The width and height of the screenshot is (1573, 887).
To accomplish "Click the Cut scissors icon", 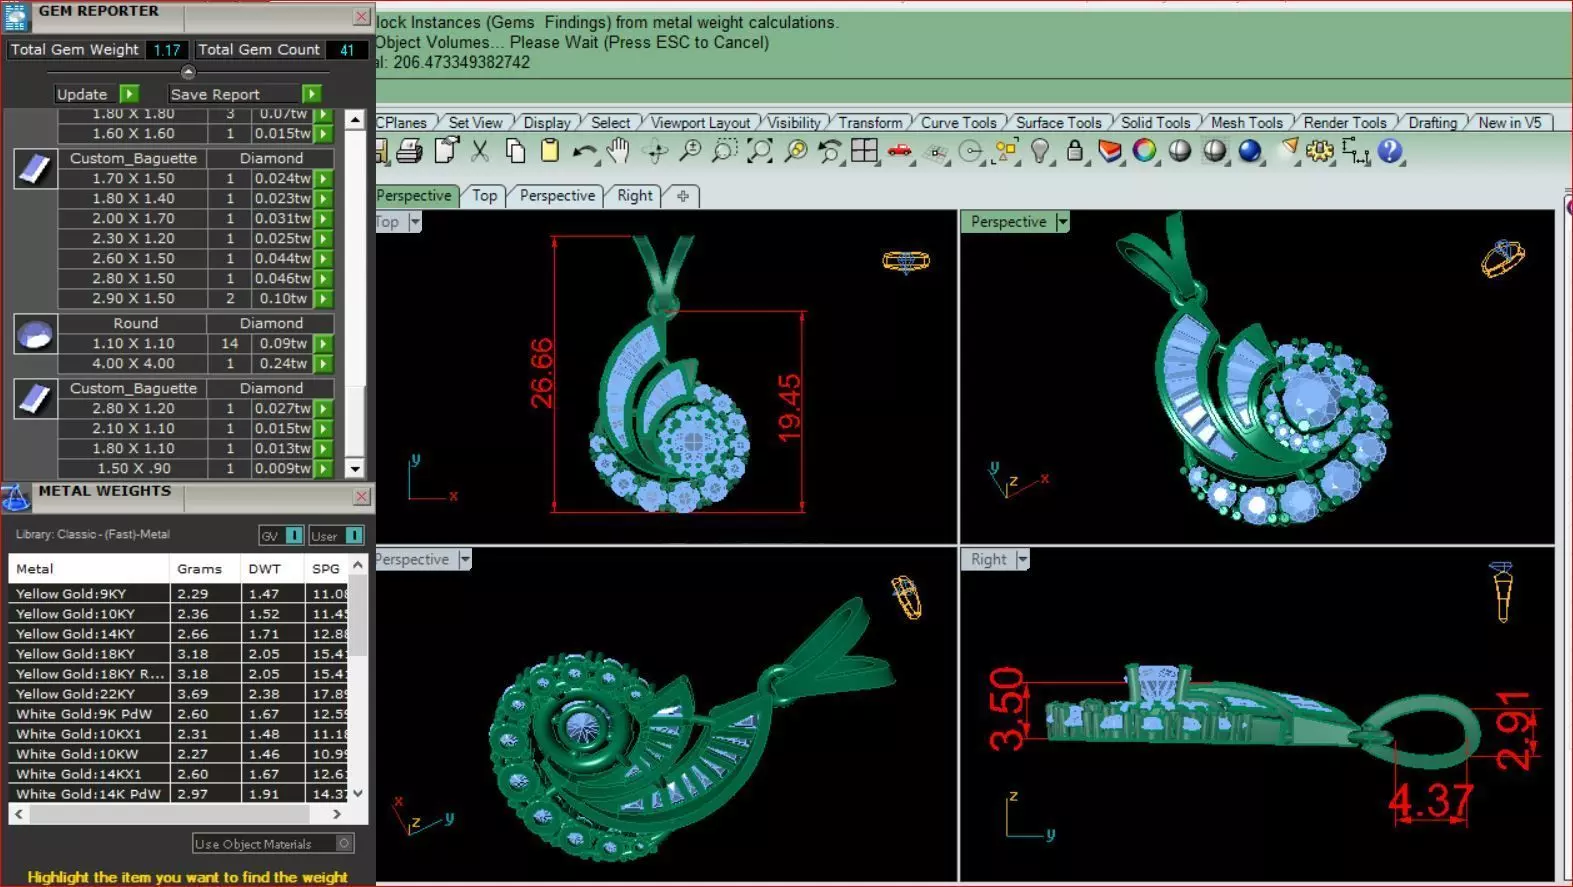I will (480, 151).
